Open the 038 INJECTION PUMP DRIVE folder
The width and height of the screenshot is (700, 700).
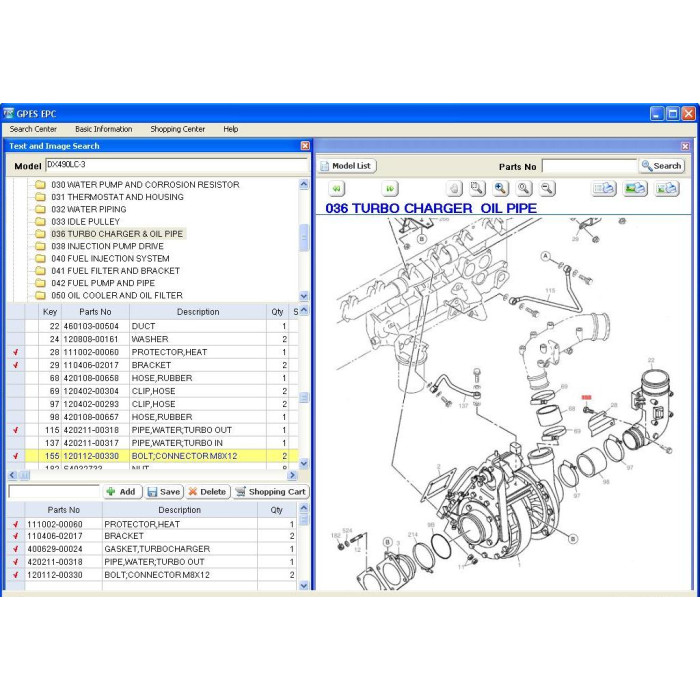pos(107,246)
